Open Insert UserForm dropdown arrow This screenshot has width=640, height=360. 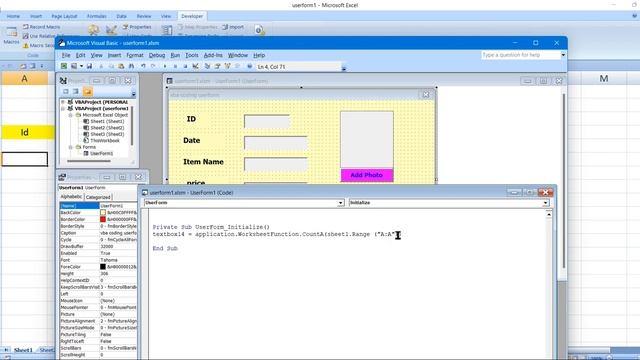click(x=81, y=66)
